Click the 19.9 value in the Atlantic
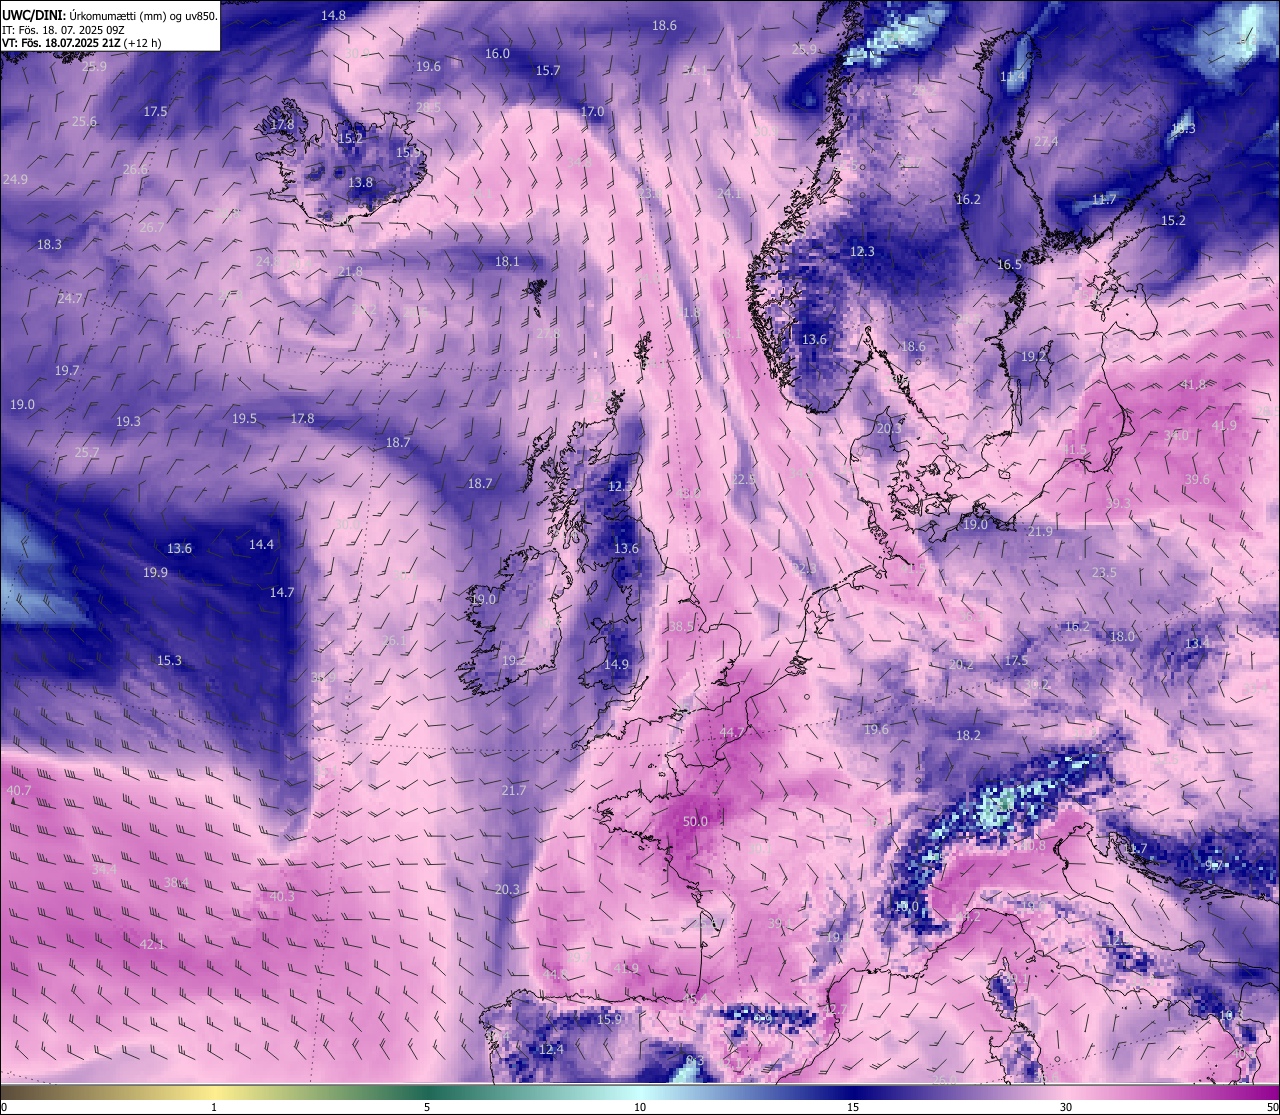The width and height of the screenshot is (1280, 1115). click(155, 573)
